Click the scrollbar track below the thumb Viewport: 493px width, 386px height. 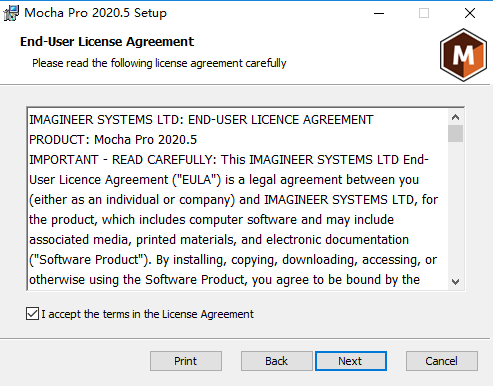(455, 208)
